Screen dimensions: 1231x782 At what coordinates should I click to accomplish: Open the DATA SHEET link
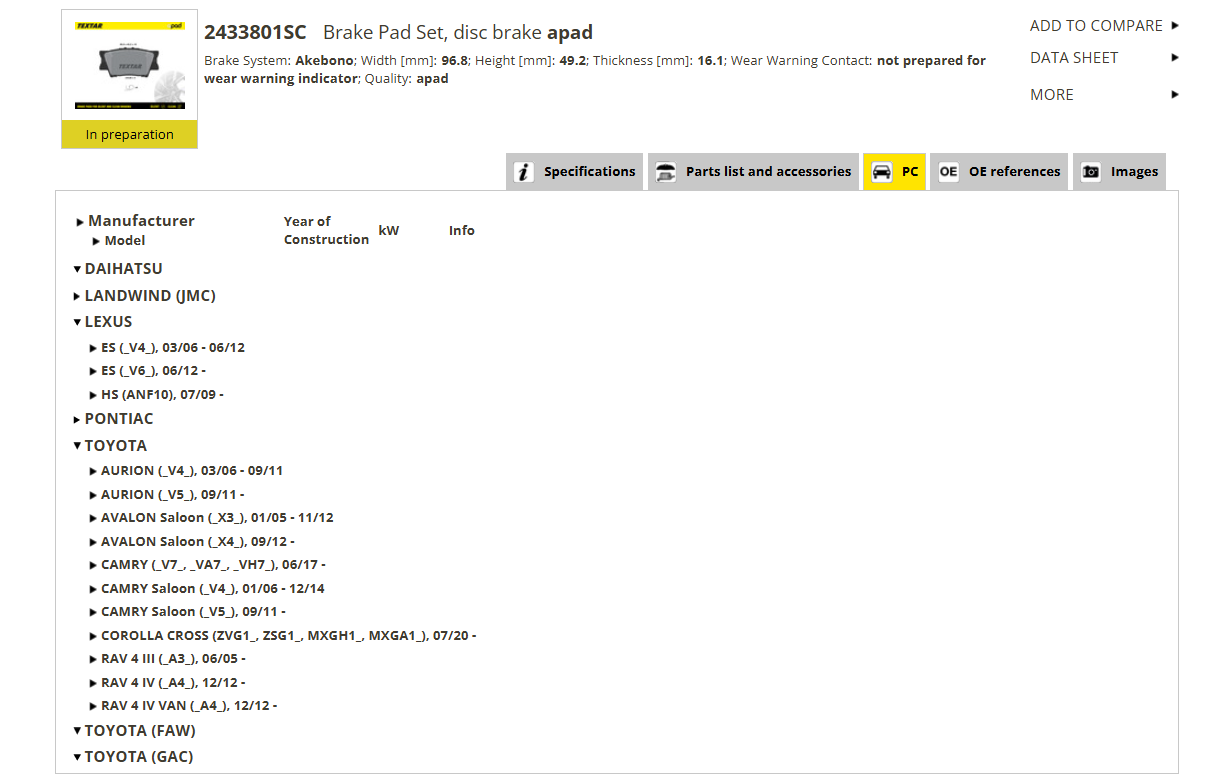click(1074, 58)
